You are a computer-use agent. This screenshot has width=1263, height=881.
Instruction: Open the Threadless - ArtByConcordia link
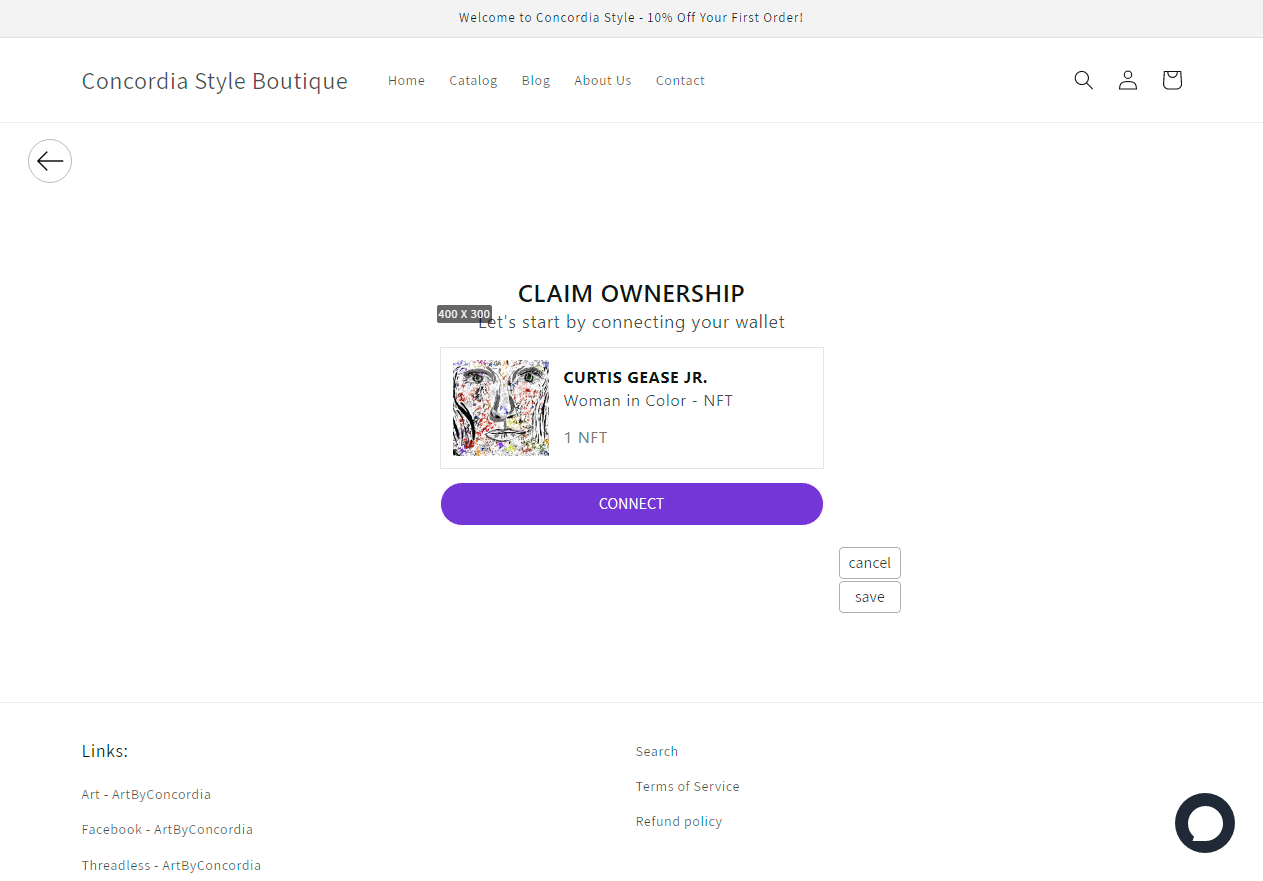(171, 866)
